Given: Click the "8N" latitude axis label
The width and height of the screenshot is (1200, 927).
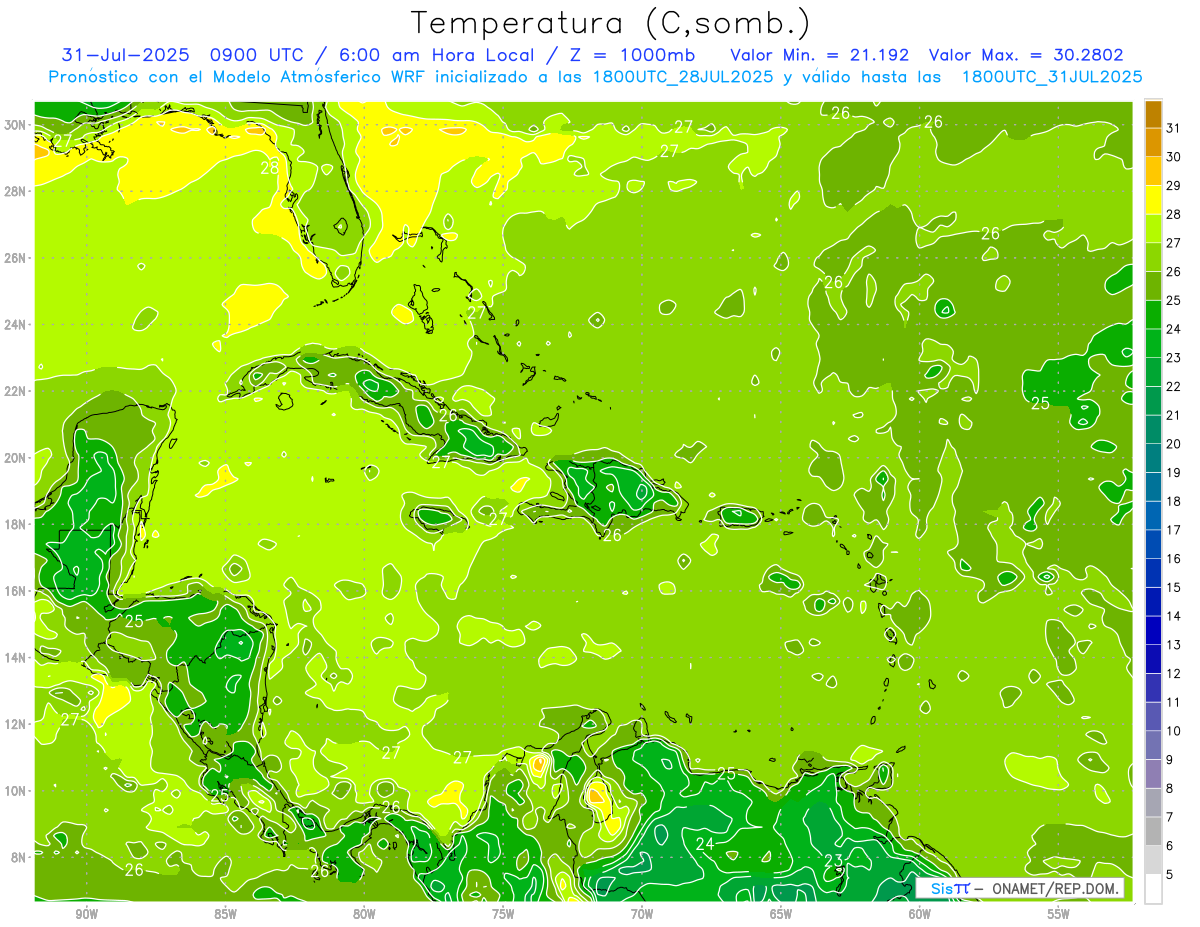Looking at the screenshot, I should click(20, 857).
